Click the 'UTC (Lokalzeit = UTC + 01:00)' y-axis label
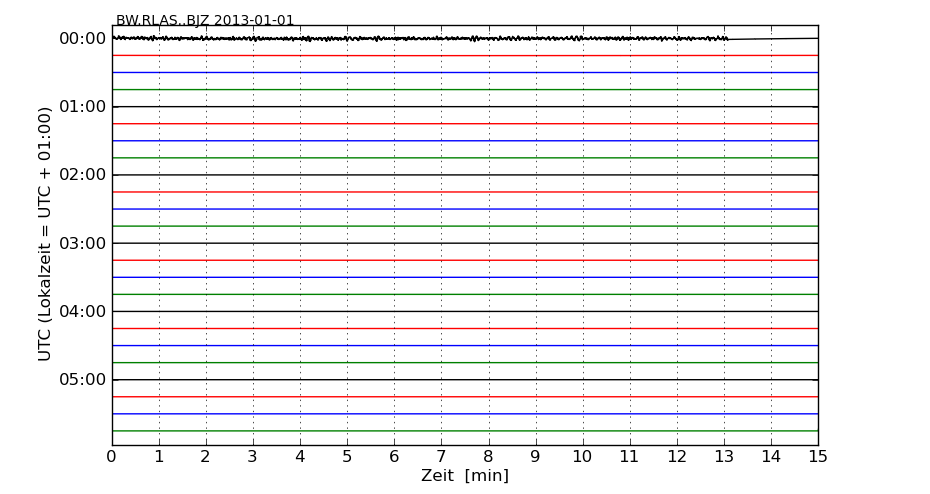Screen dimensions: 930x494 [45, 233]
